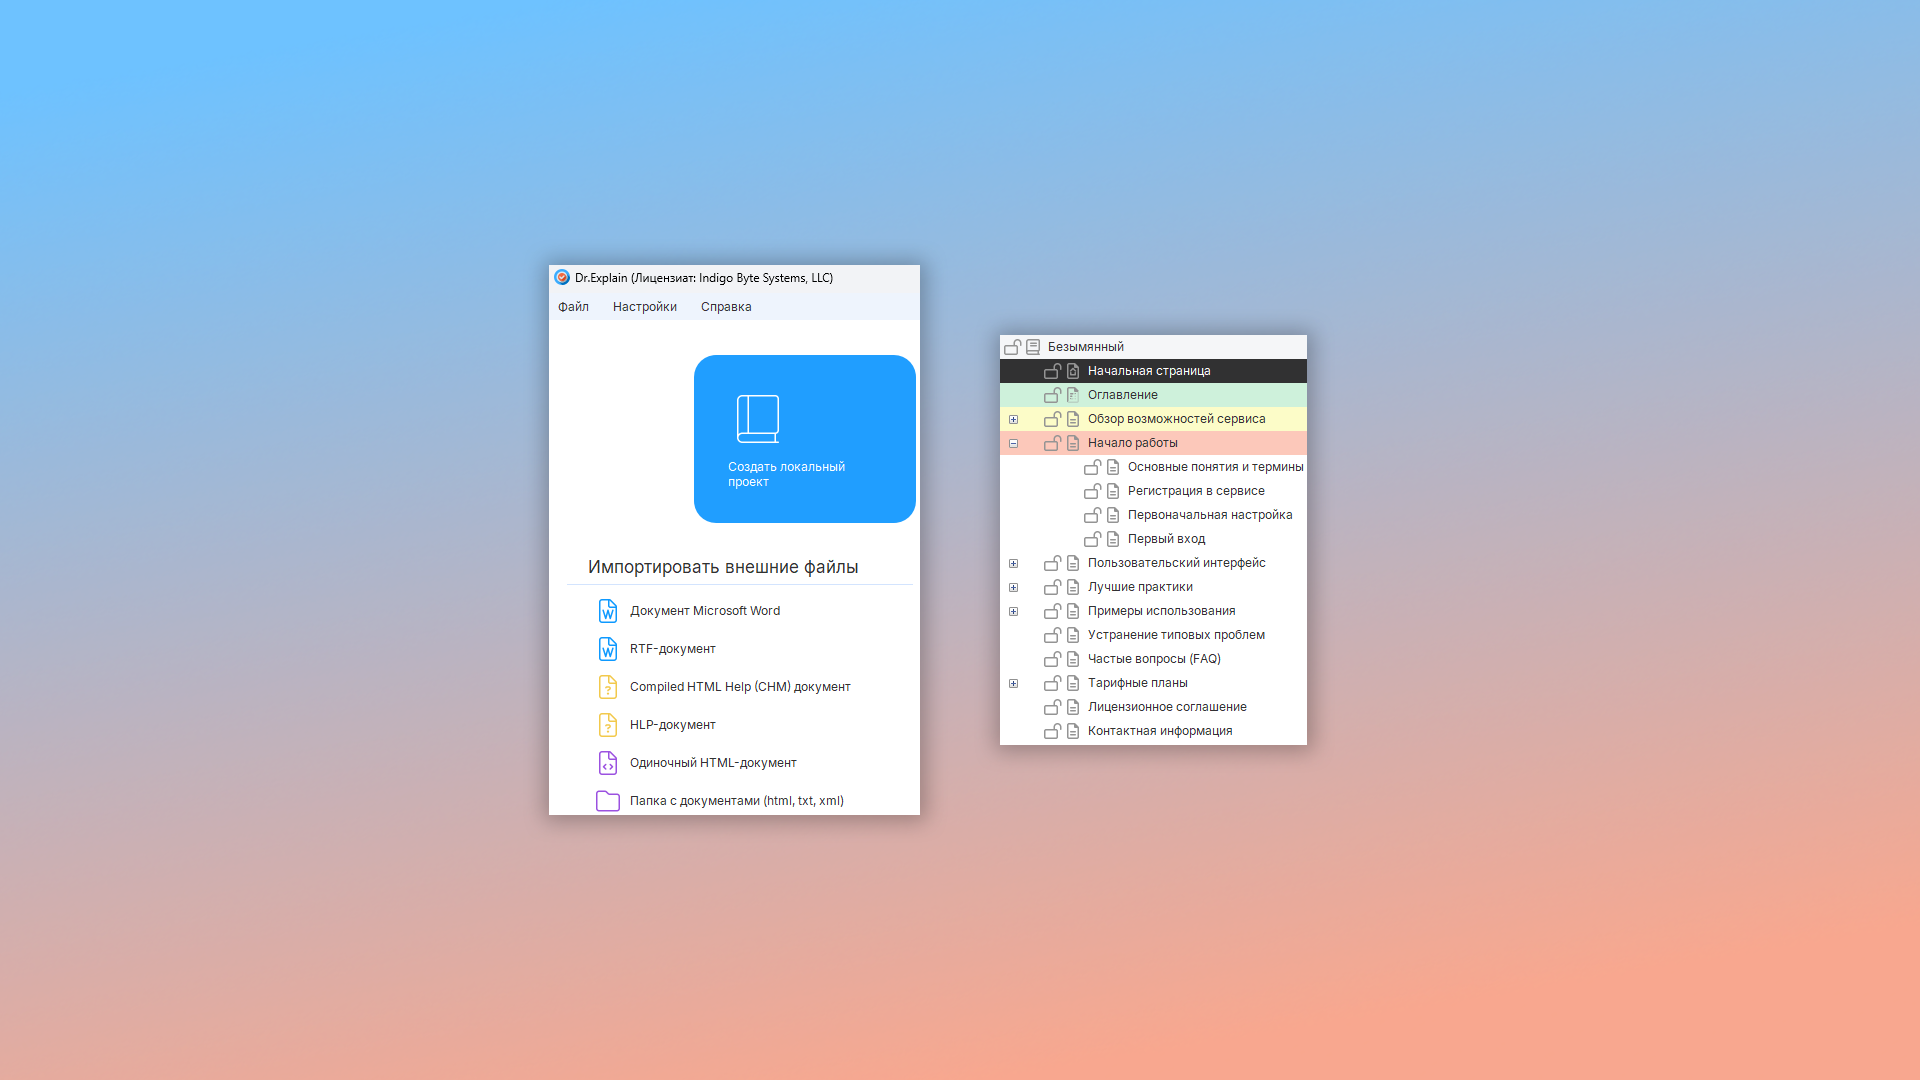Import a Документ Microsoft Word link
The image size is (1920, 1080).
click(704, 611)
